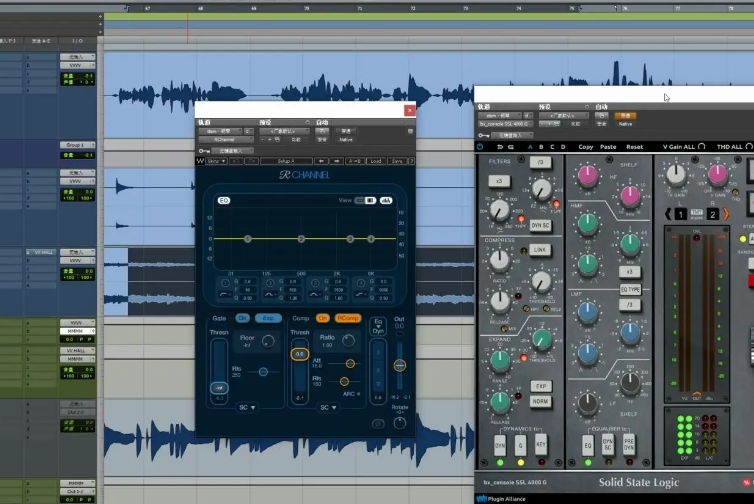This screenshot has height=504, width=754.
Task: Toggle the EXP button in SSL Expand section
Action: (x=541, y=386)
